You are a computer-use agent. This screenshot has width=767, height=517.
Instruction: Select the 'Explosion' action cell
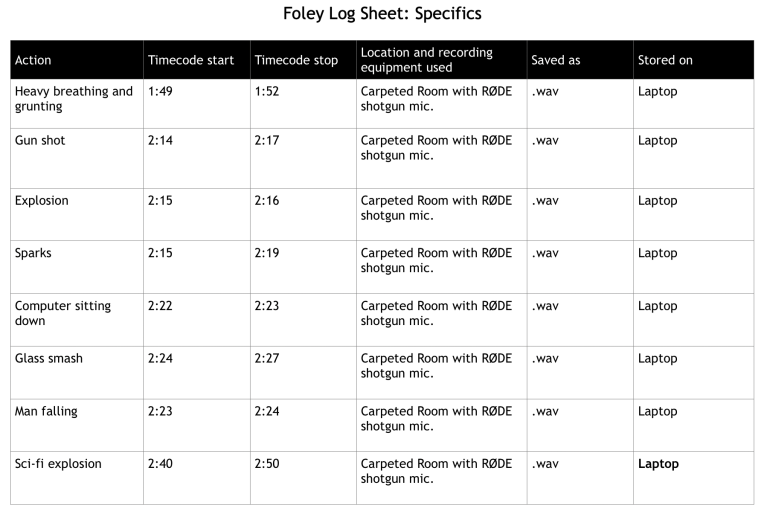pos(42,201)
